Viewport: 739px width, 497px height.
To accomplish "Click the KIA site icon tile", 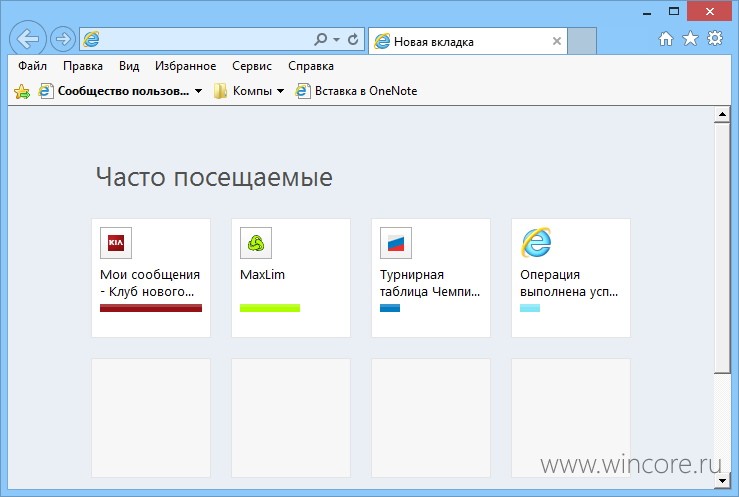I will click(116, 243).
